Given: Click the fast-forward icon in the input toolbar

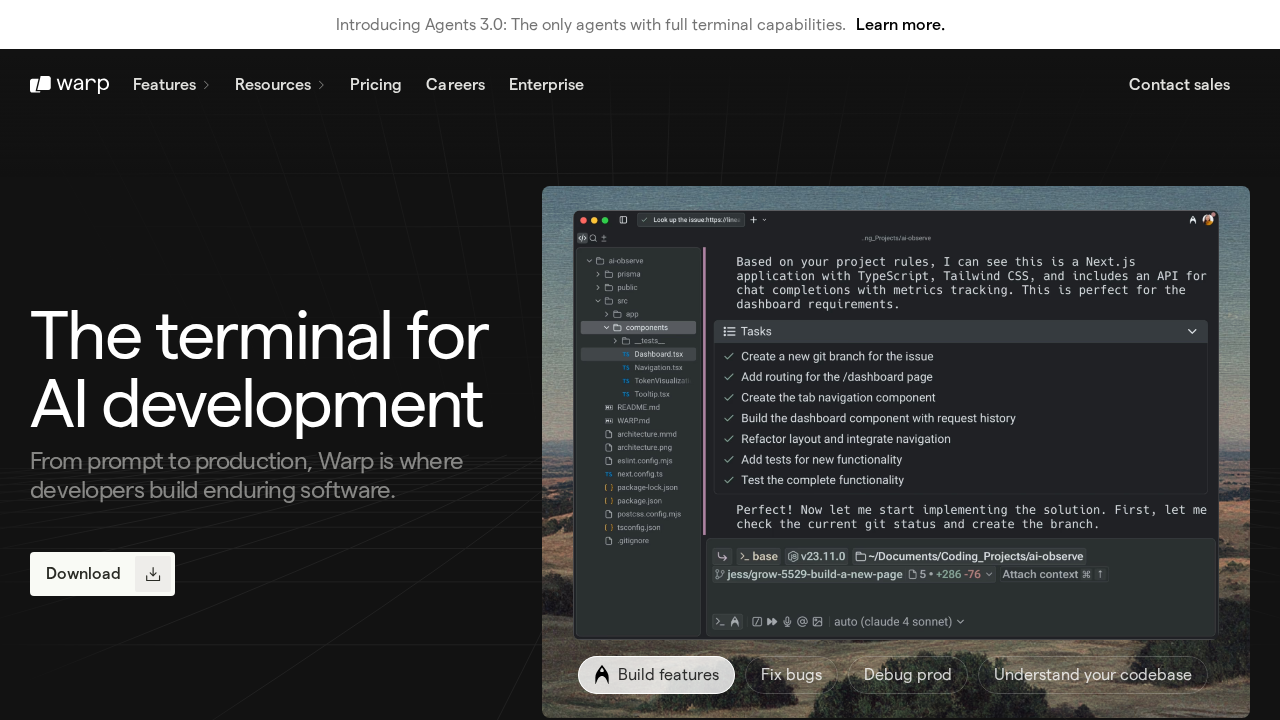Looking at the screenshot, I should pos(772,622).
